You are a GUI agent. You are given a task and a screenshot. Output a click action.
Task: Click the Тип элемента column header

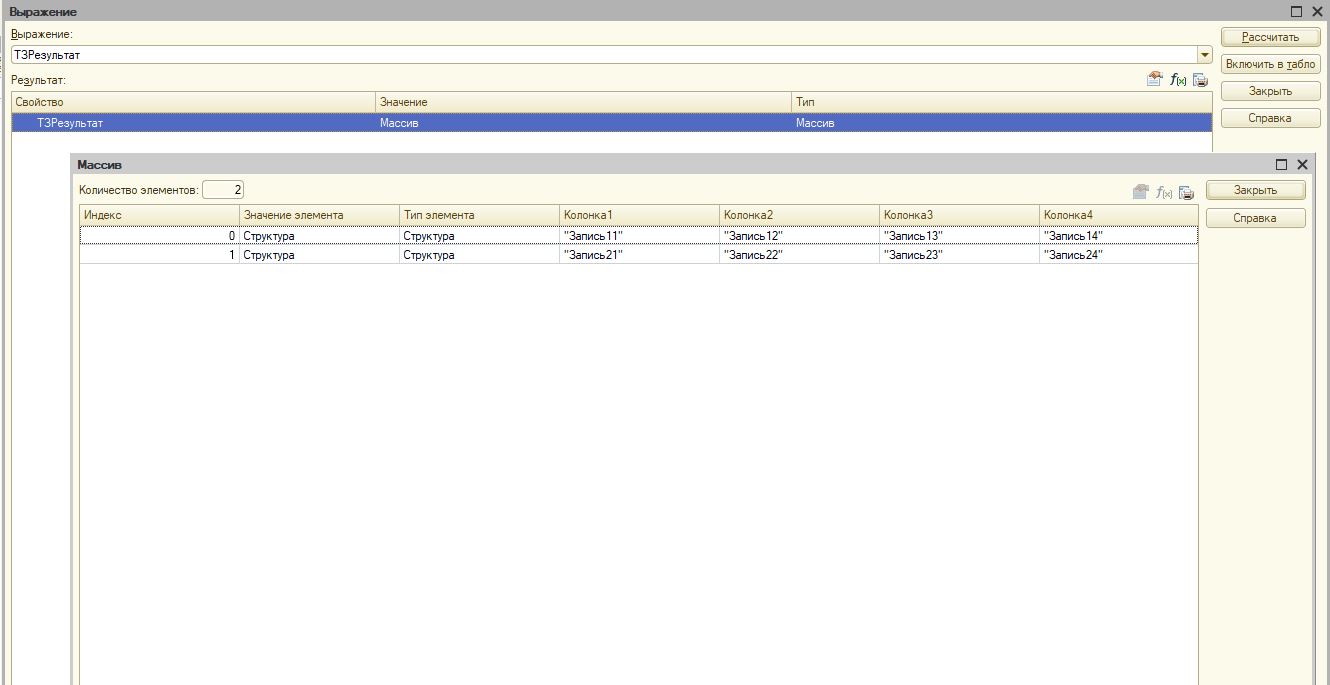pos(479,215)
